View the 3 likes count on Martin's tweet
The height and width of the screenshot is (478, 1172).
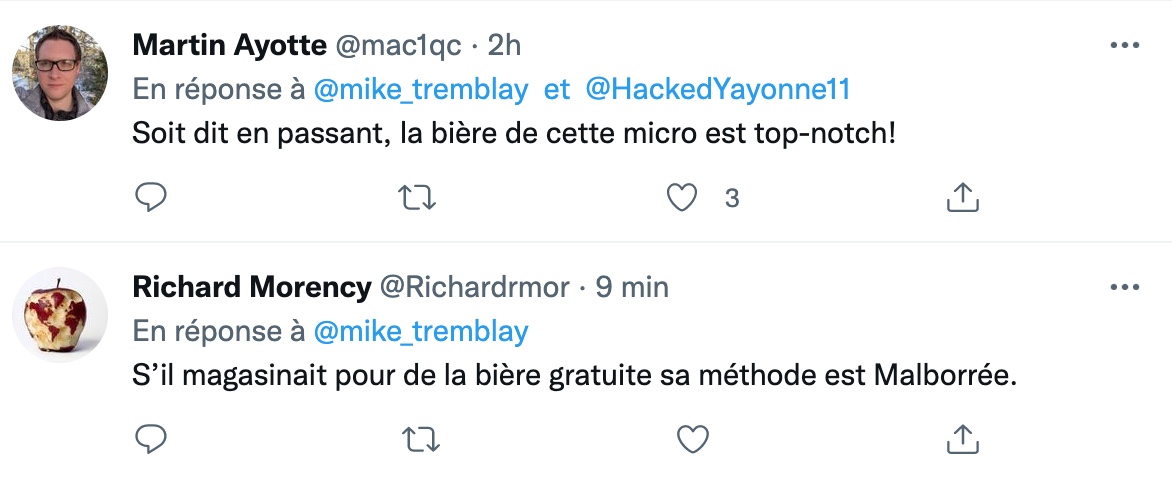coord(732,198)
